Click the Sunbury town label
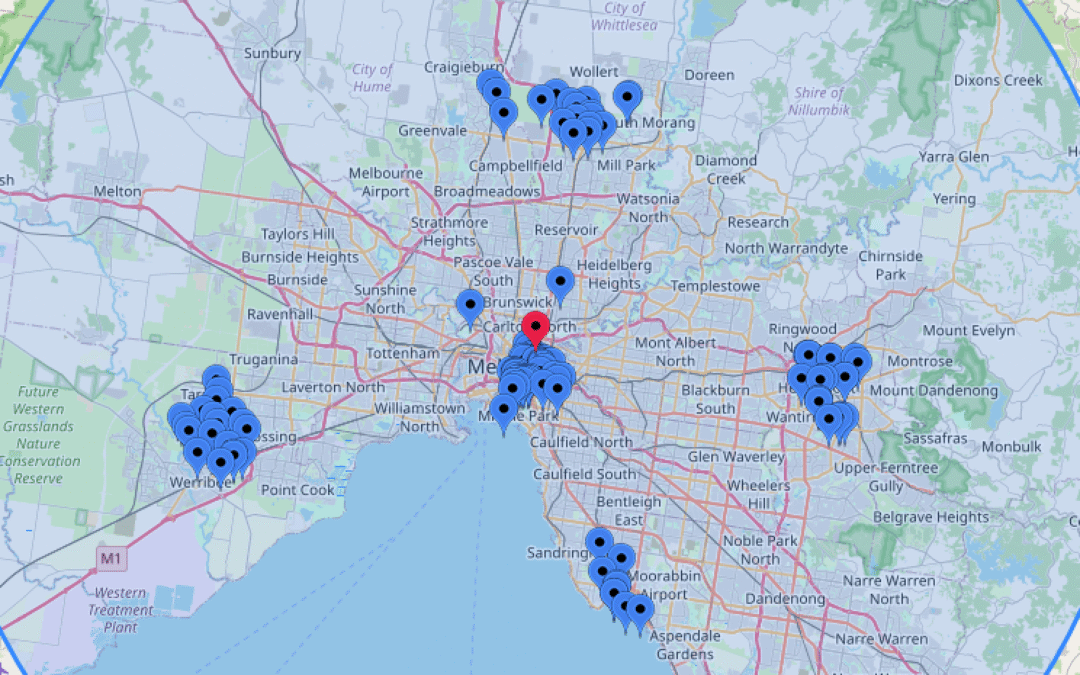Image resolution: width=1080 pixels, height=675 pixels. pyautogui.click(x=272, y=54)
